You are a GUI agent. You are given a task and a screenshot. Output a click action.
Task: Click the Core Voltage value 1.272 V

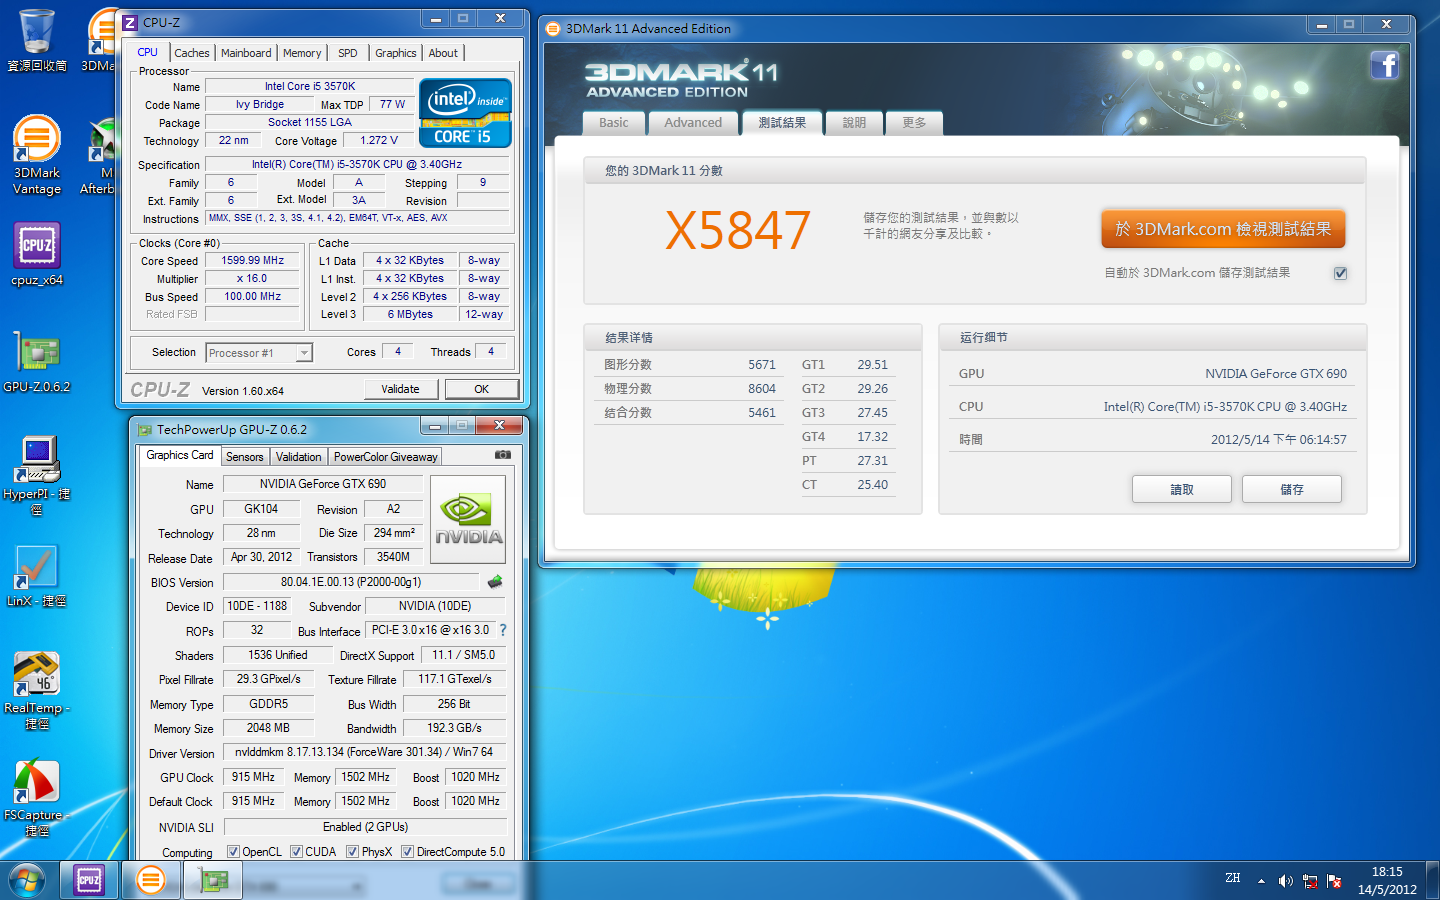tap(379, 140)
